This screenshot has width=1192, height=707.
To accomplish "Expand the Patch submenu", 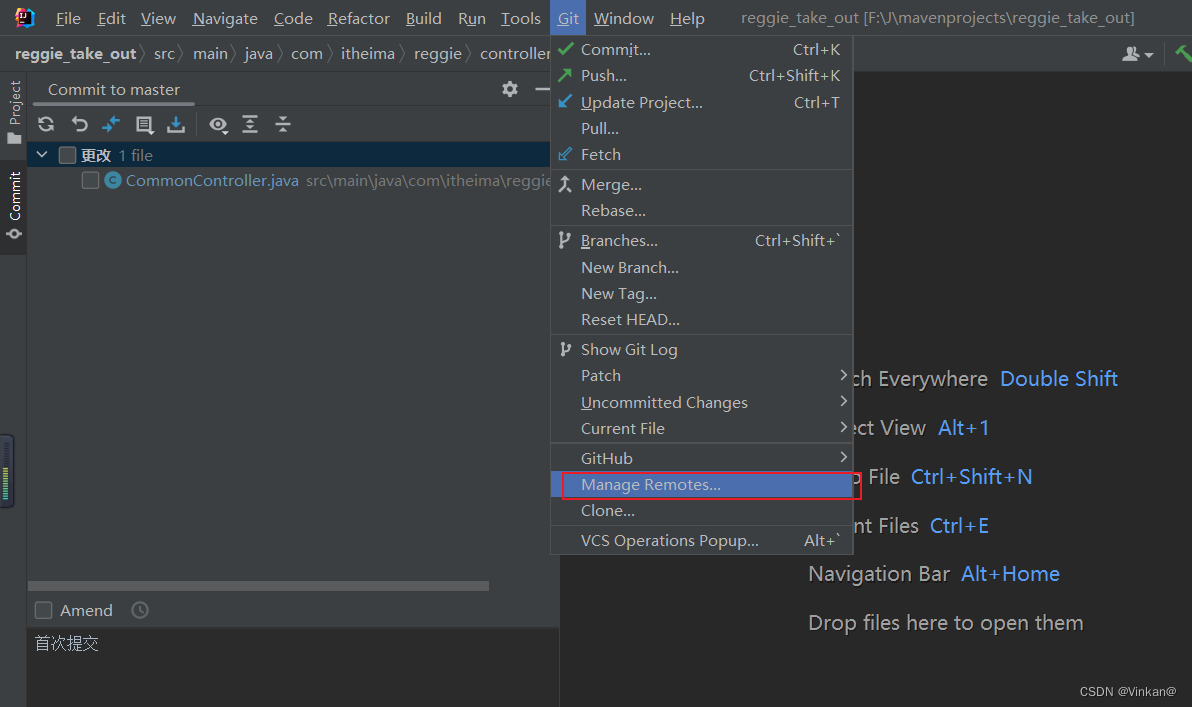I will click(600, 375).
